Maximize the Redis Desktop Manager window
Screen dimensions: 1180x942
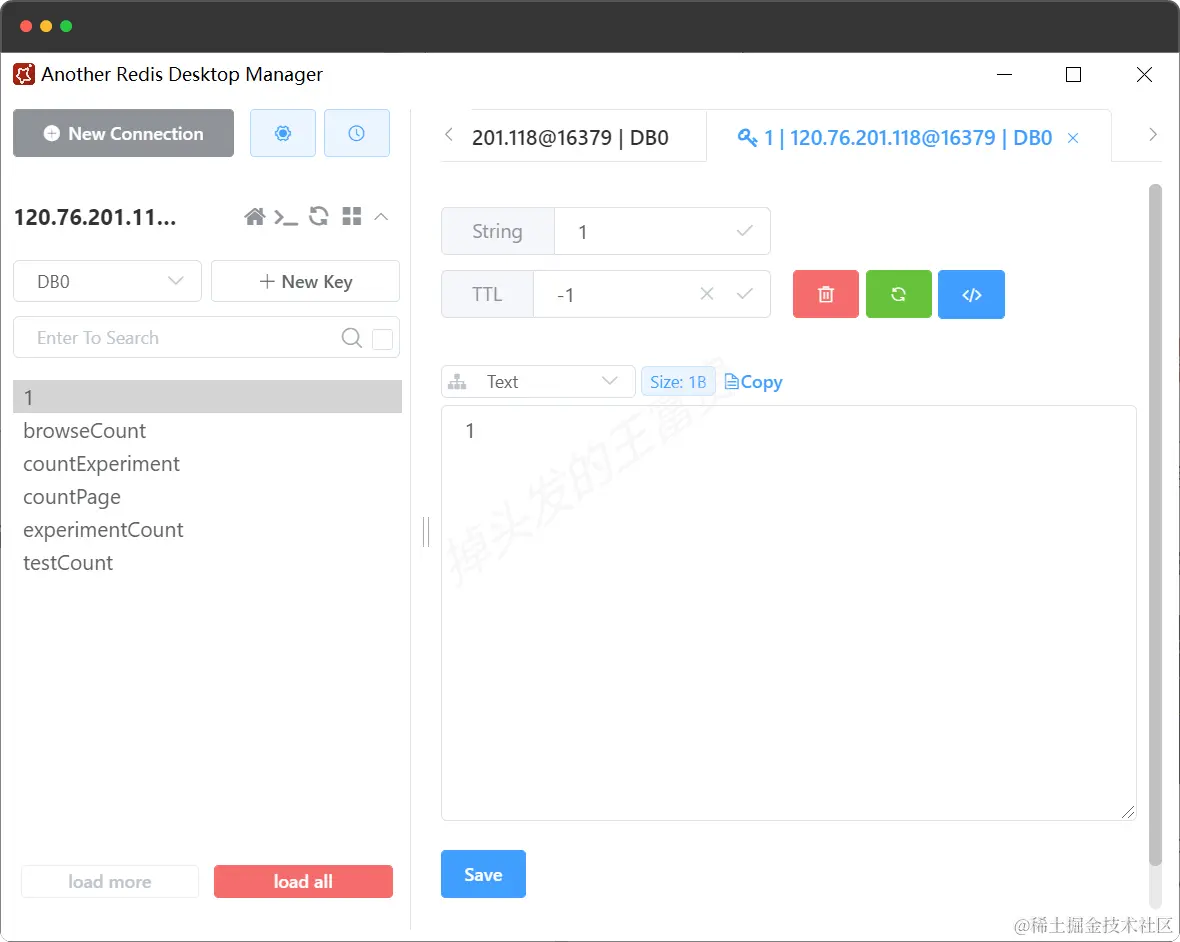pos(1073,74)
